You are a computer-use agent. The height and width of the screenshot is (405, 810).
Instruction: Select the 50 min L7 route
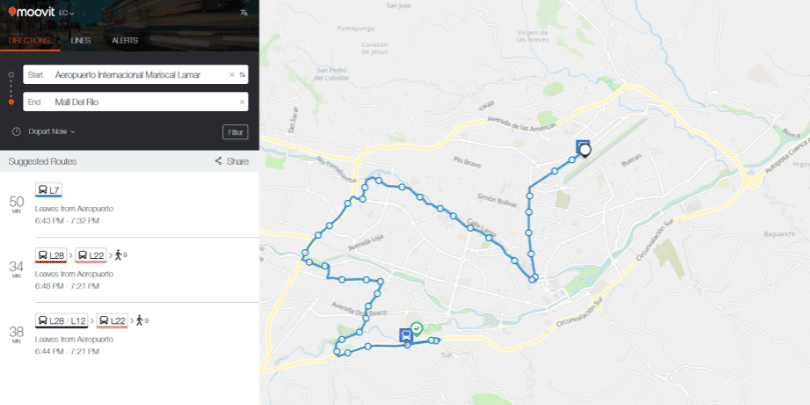(130, 205)
